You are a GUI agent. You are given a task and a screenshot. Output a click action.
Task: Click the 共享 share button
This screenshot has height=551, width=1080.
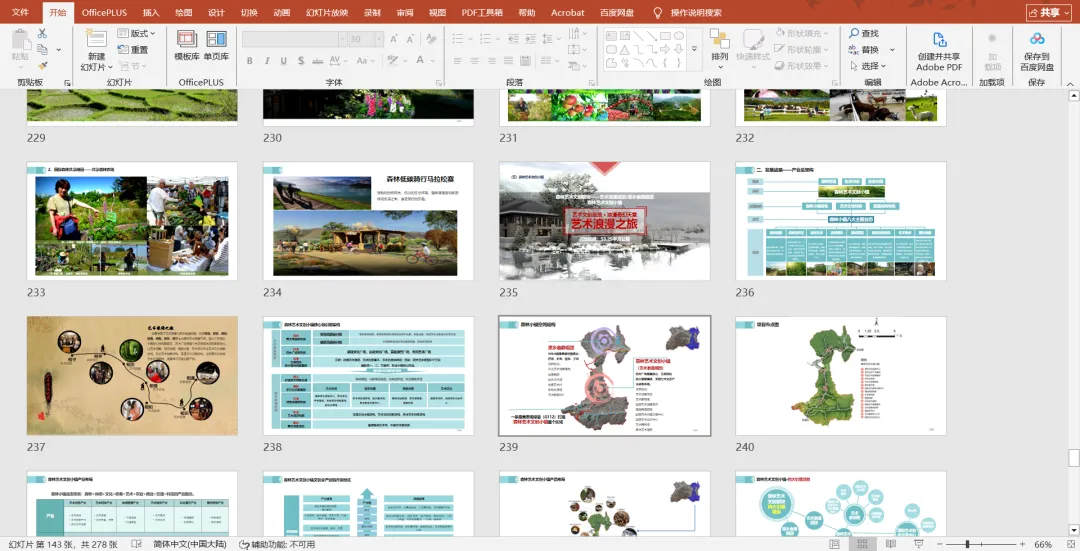(1049, 12)
